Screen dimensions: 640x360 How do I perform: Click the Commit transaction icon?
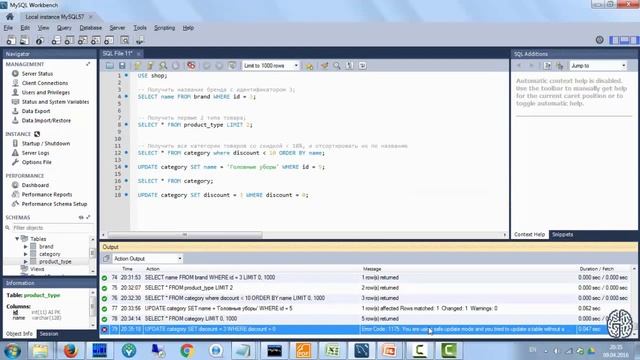207,65
